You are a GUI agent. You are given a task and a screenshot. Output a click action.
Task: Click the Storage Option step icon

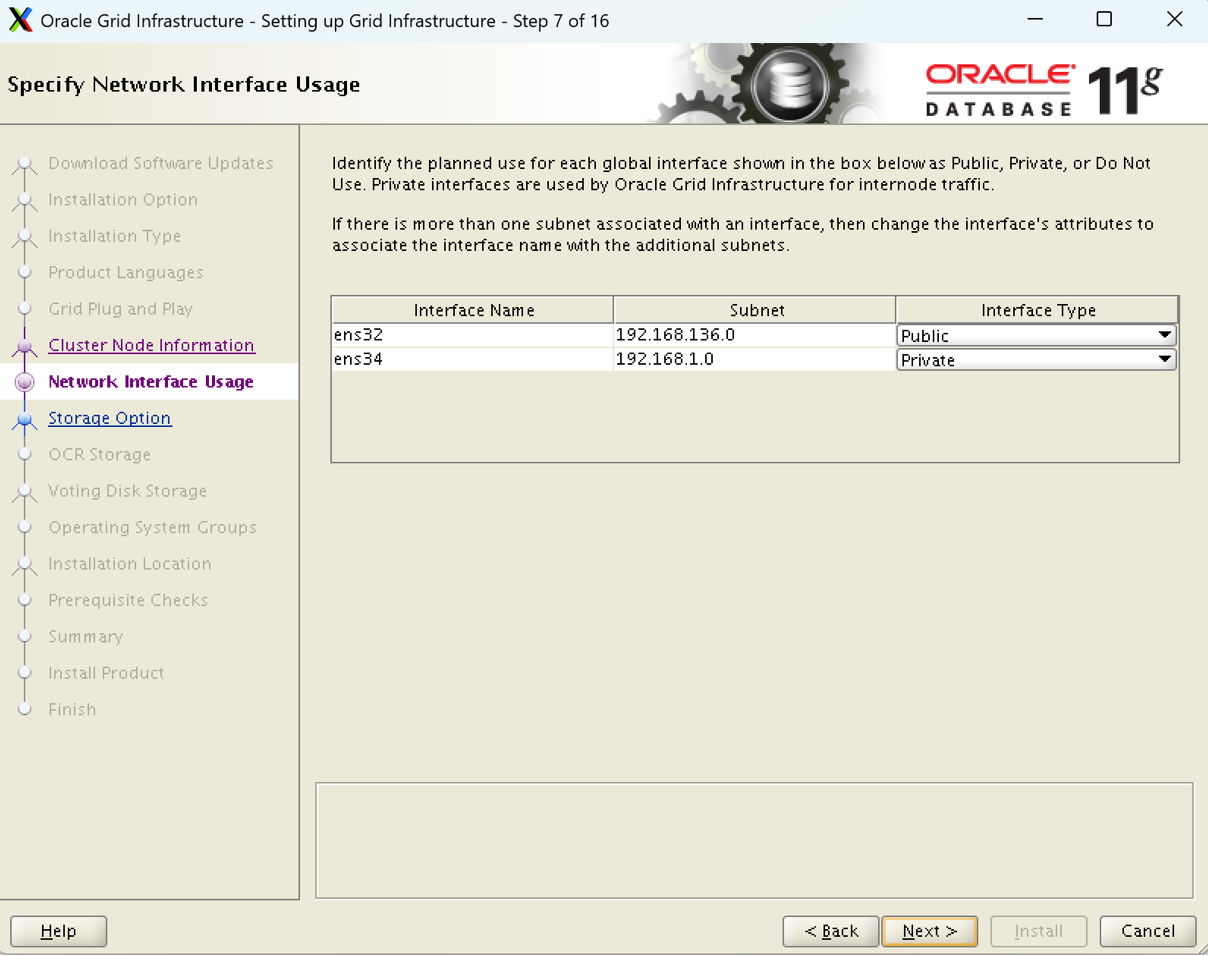pyautogui.click(x=25, y=420)
